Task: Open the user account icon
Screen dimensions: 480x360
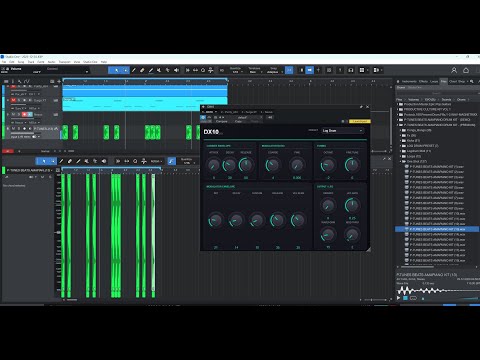Action: coord(454,70)
